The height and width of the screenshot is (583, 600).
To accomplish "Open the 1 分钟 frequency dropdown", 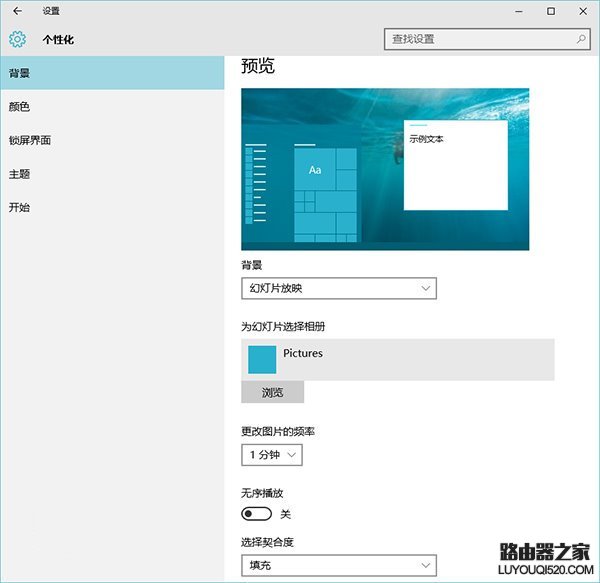I will click(272, 455).
